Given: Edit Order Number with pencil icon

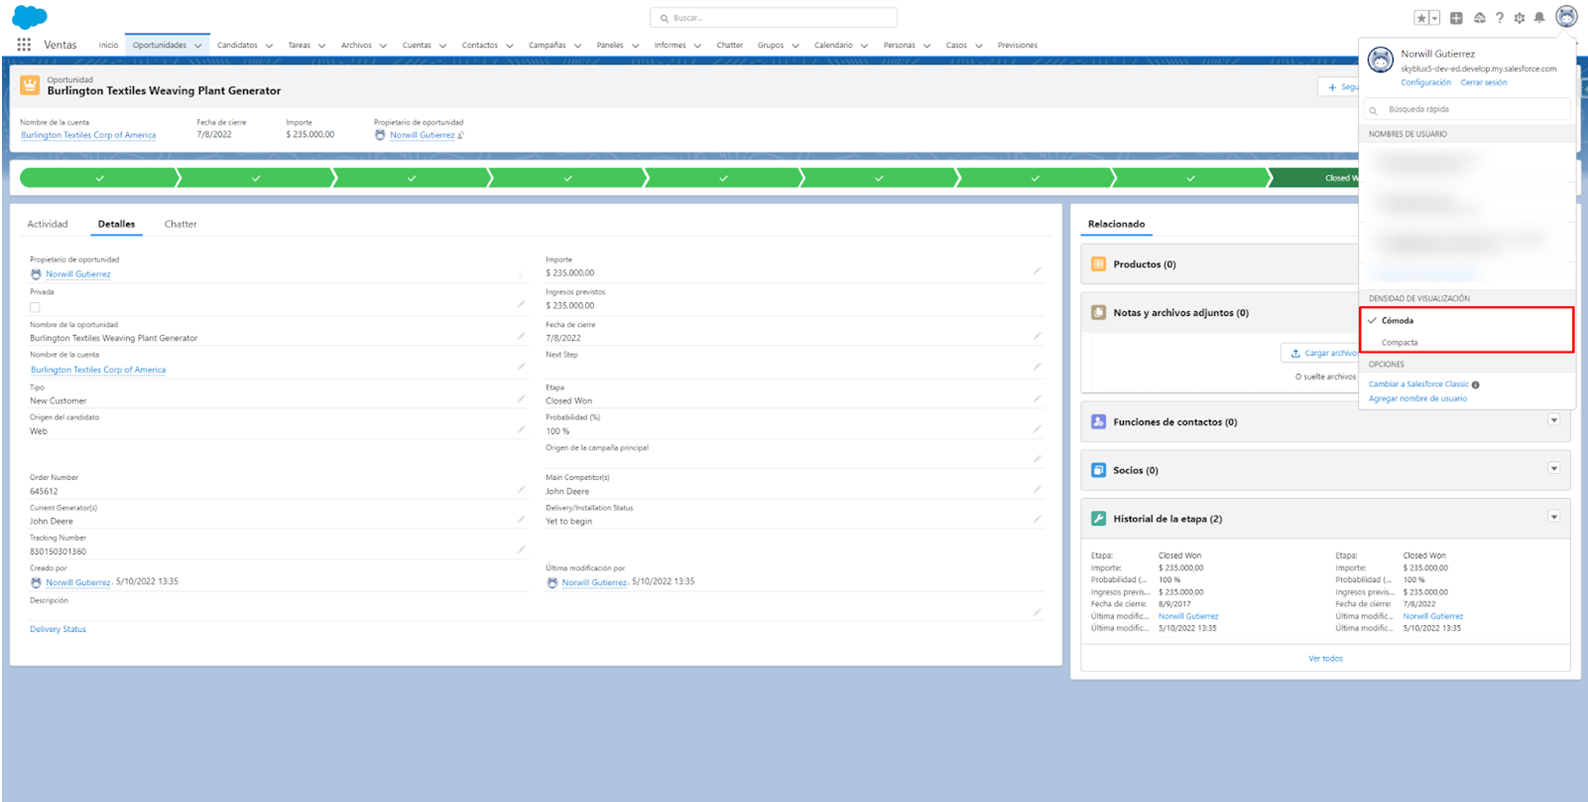Looking at the screenshot, I should [521, 489].
